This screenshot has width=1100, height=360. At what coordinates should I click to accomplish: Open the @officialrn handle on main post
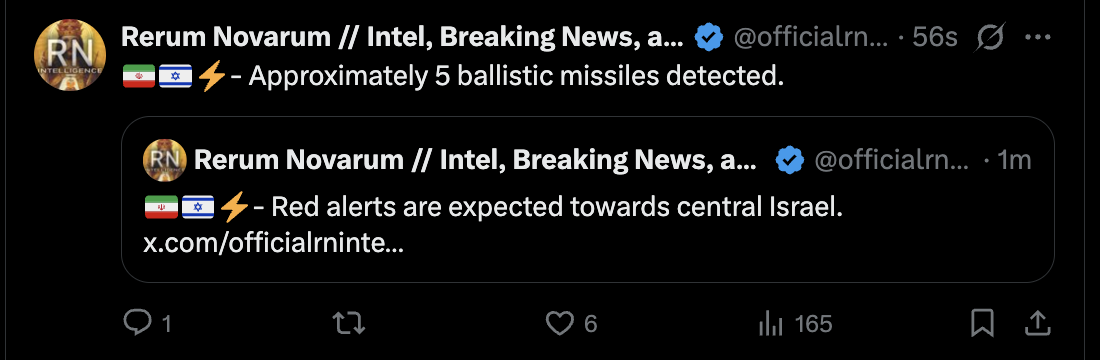812,37
